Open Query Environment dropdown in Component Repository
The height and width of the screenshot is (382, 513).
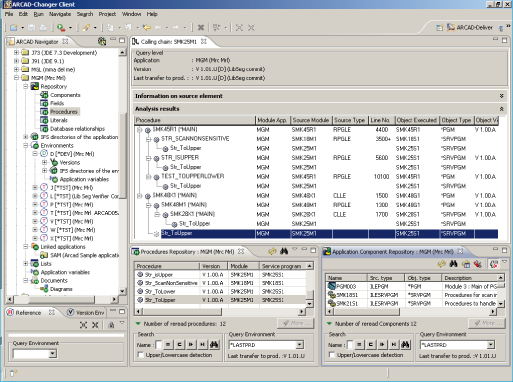coord(490,345)
